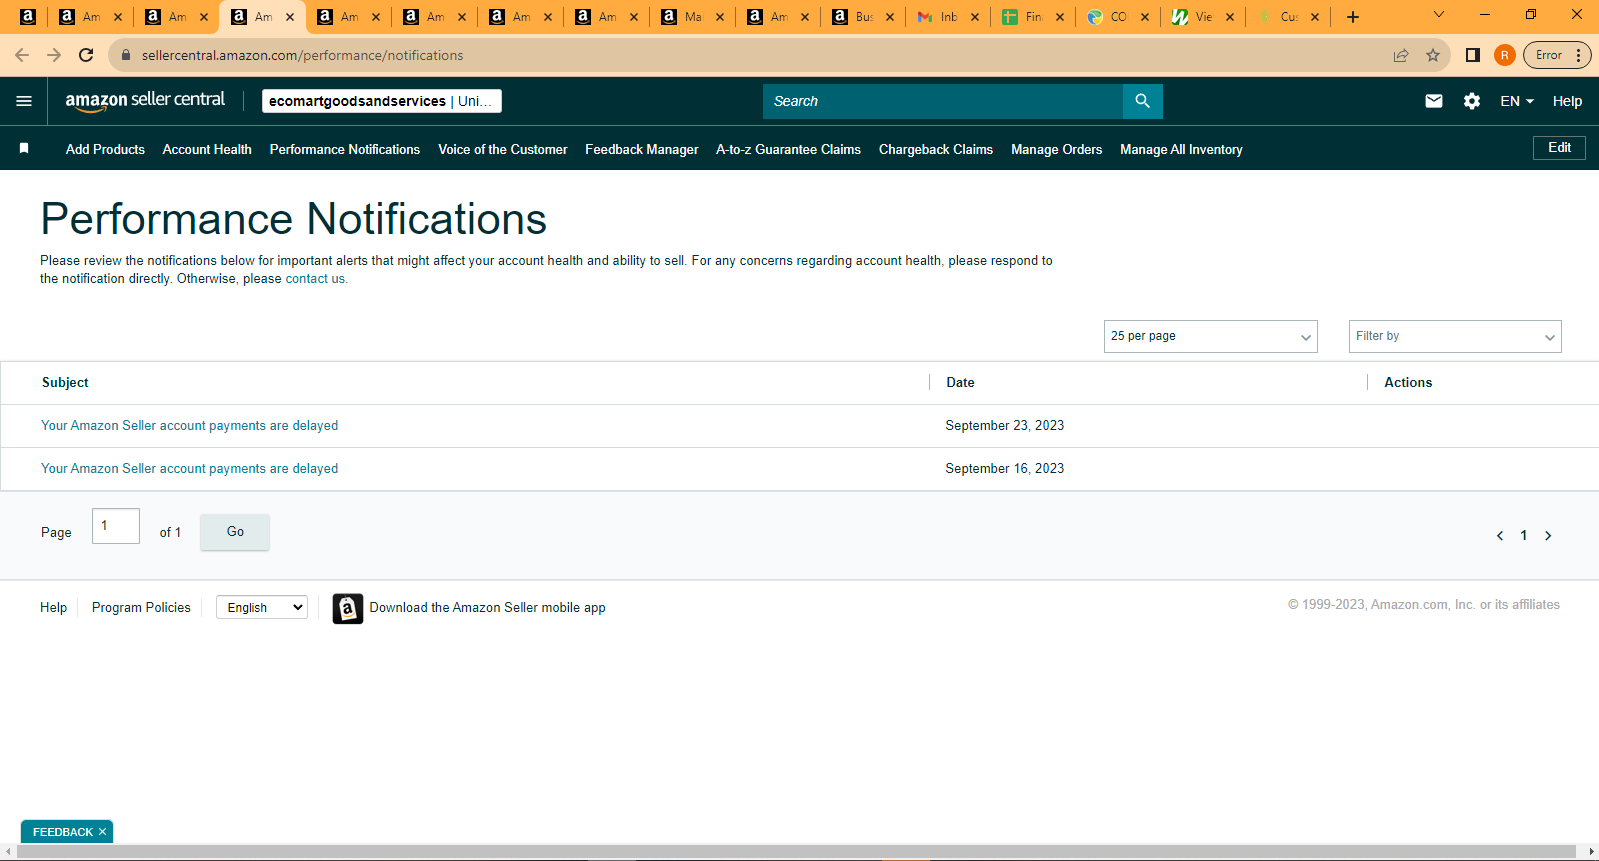Open the ecomartgoodsandservices account switcher
This screenshot has height=861, width=1599.
point(381,101)
